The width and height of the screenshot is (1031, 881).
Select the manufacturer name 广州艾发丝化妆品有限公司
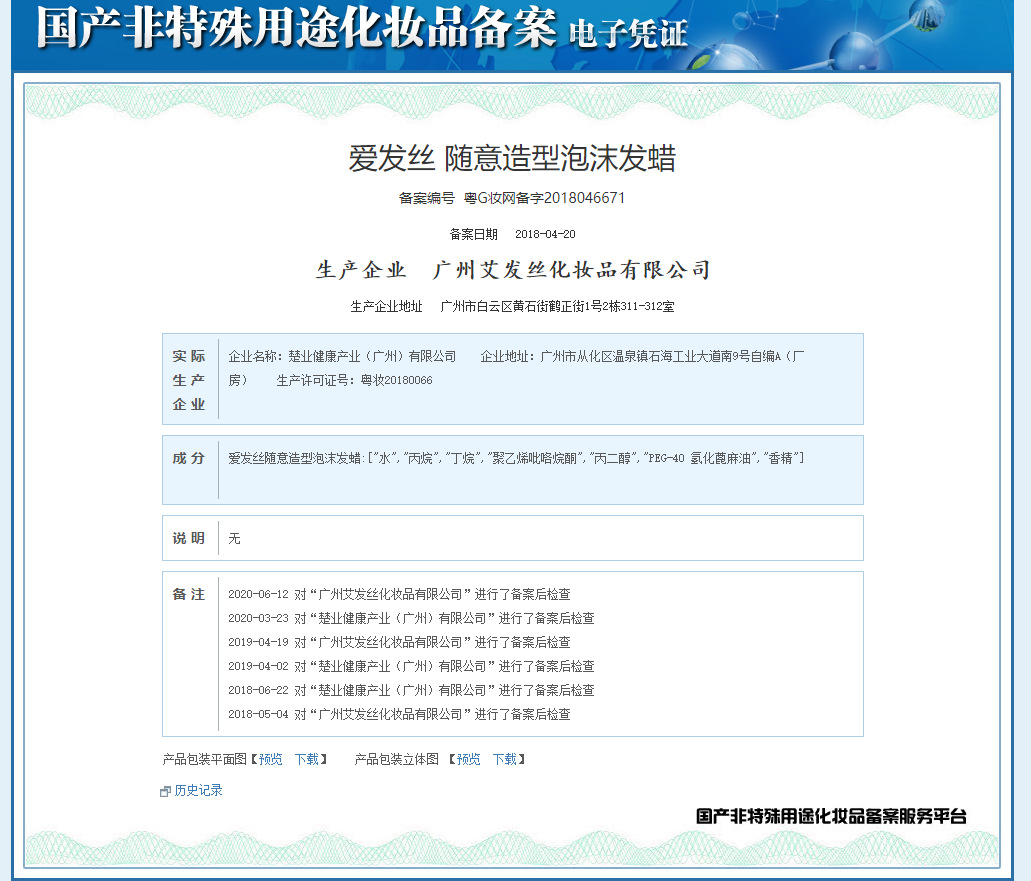[571, 270]
